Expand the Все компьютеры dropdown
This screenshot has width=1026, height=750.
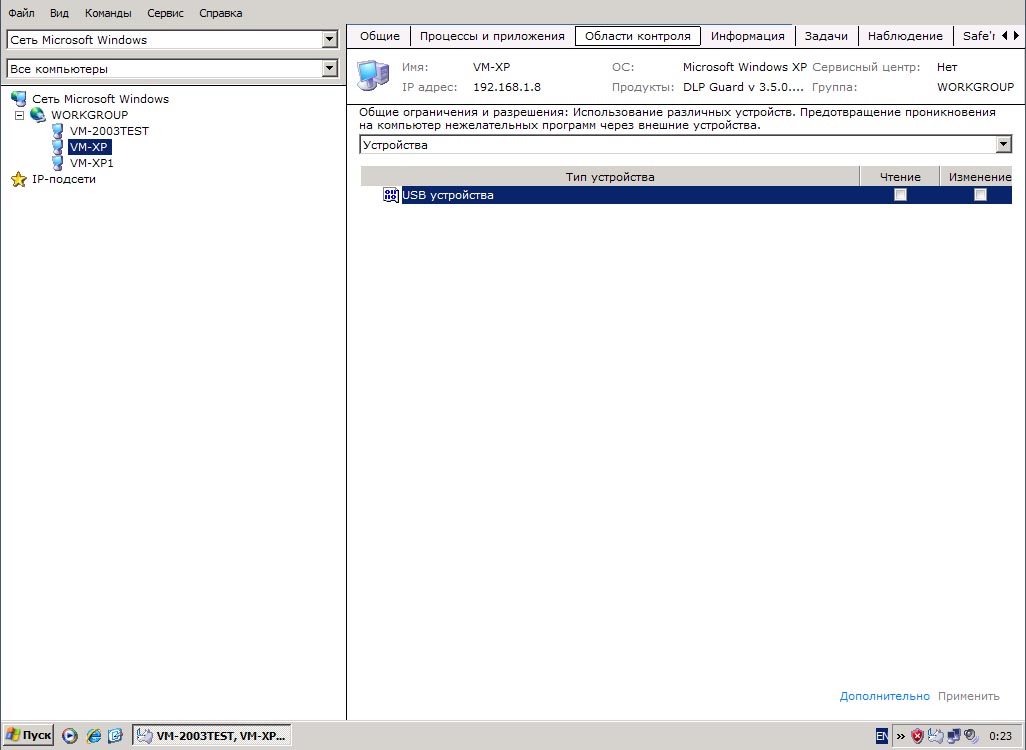pyautogui.click(x=329, y=68)
